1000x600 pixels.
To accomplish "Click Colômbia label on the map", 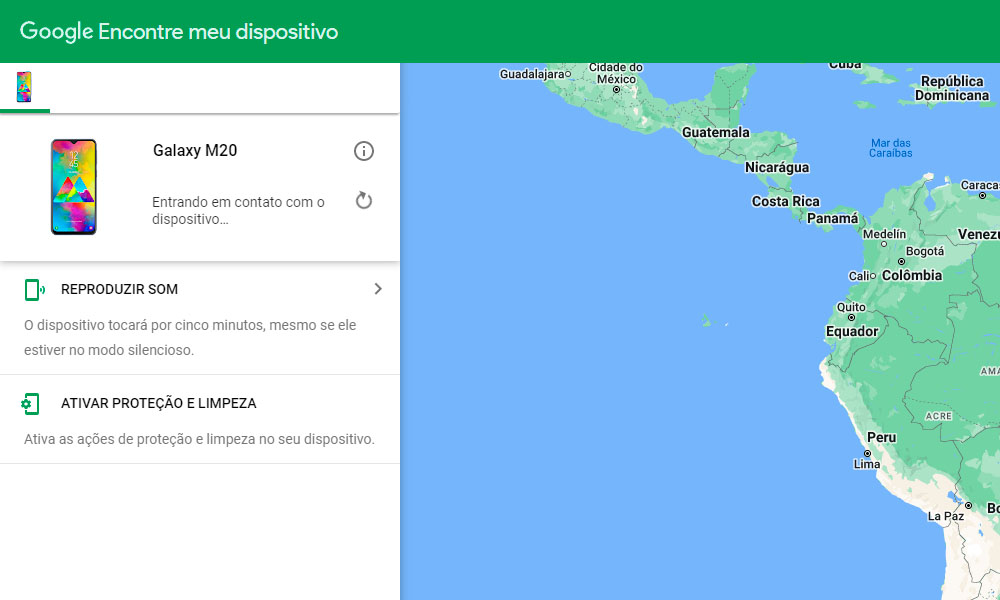I will click(911, 274).
